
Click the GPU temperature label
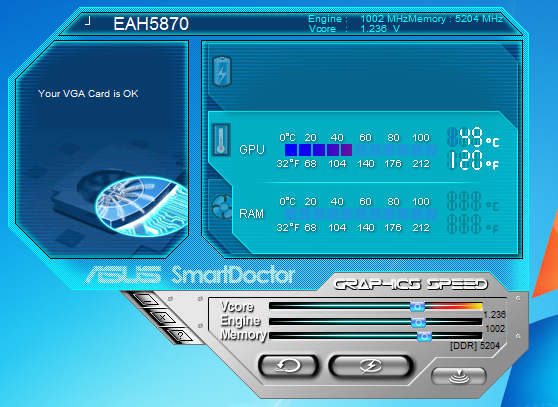coord(252,150)
